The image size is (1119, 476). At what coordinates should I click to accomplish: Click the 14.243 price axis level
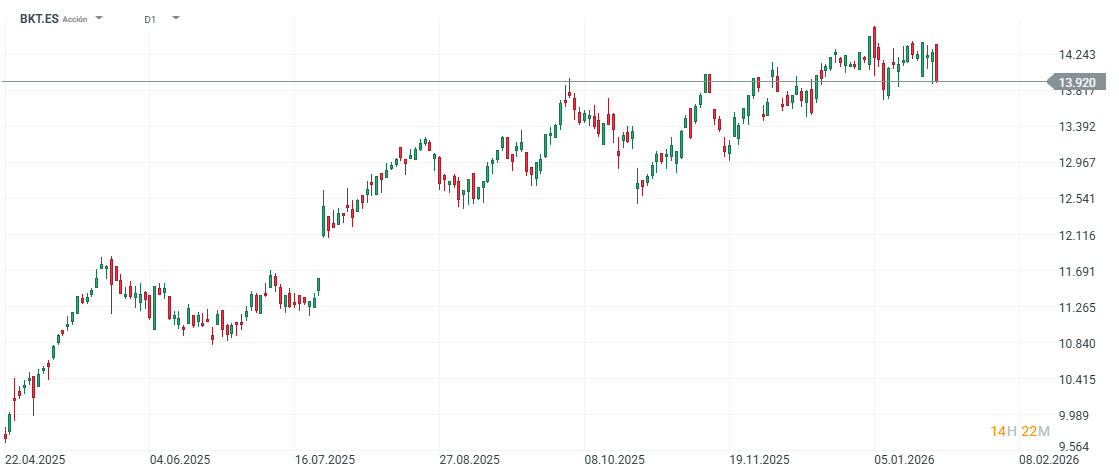[x=1080, y=55]
